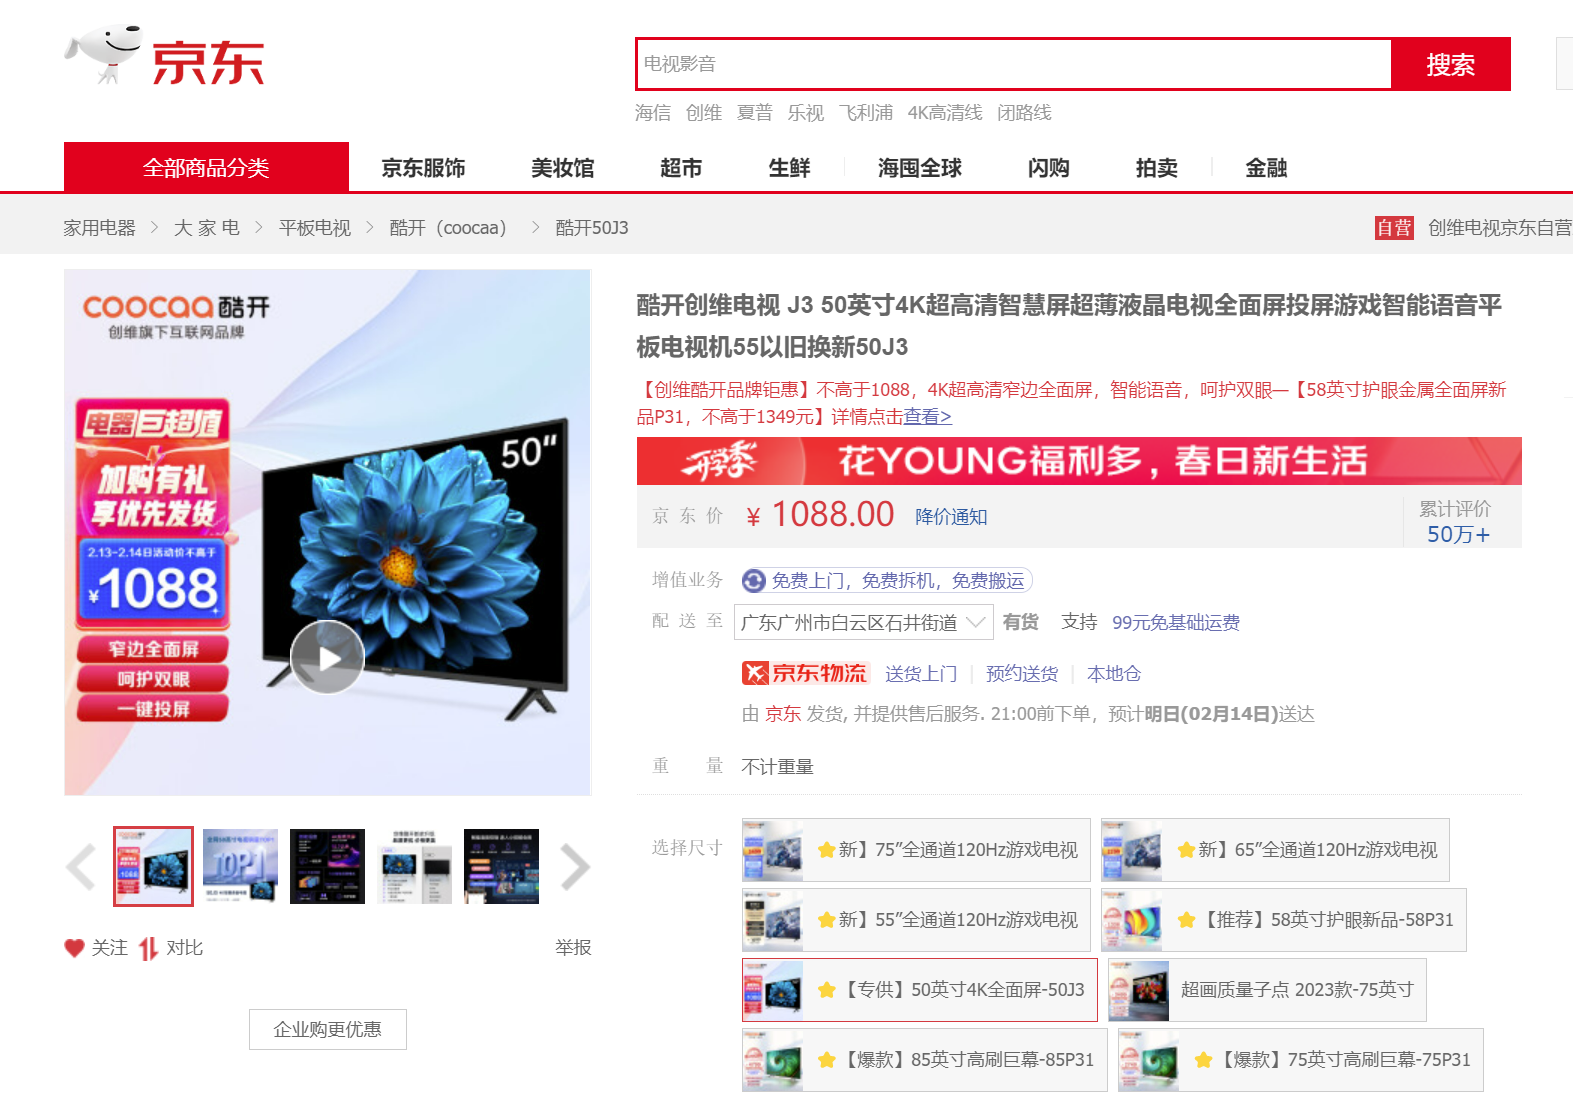Show previous product thumbnails with left arrow
Screen dimensions: 1573x1094
[x=80, y=867]
